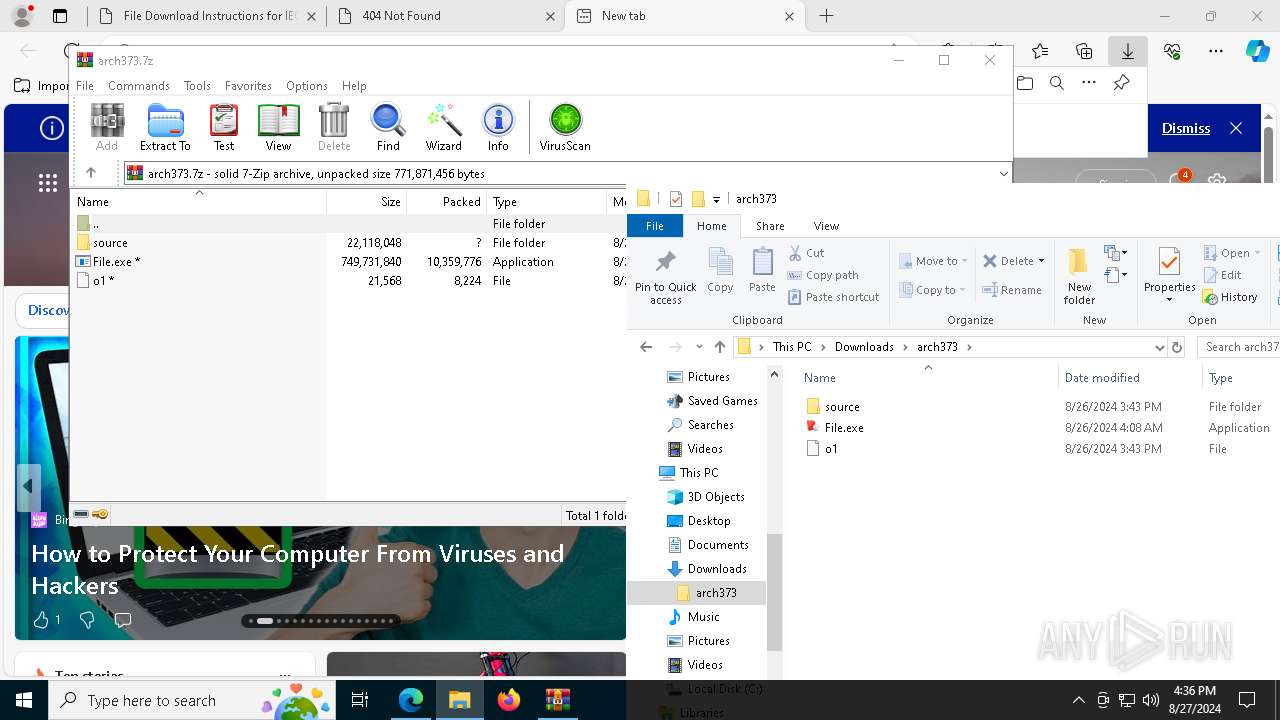Switch to 404 Not Found tab

click(445, 16)
